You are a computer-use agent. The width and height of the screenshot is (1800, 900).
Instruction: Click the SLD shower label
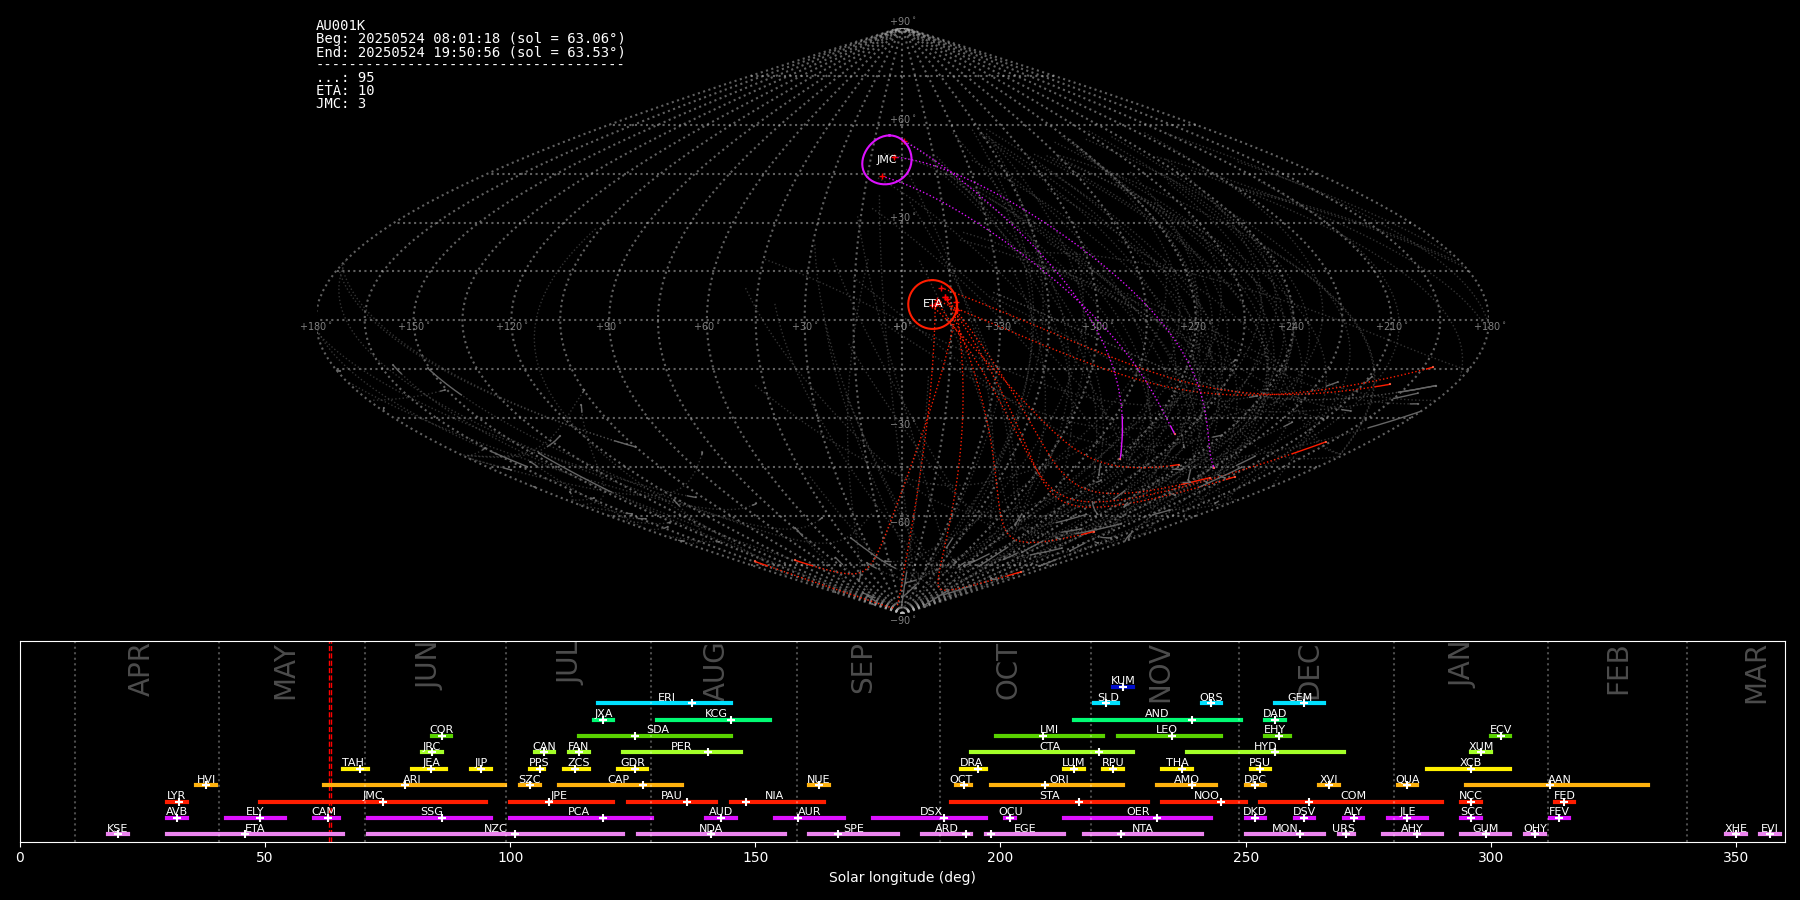[x=1108, y=698]
